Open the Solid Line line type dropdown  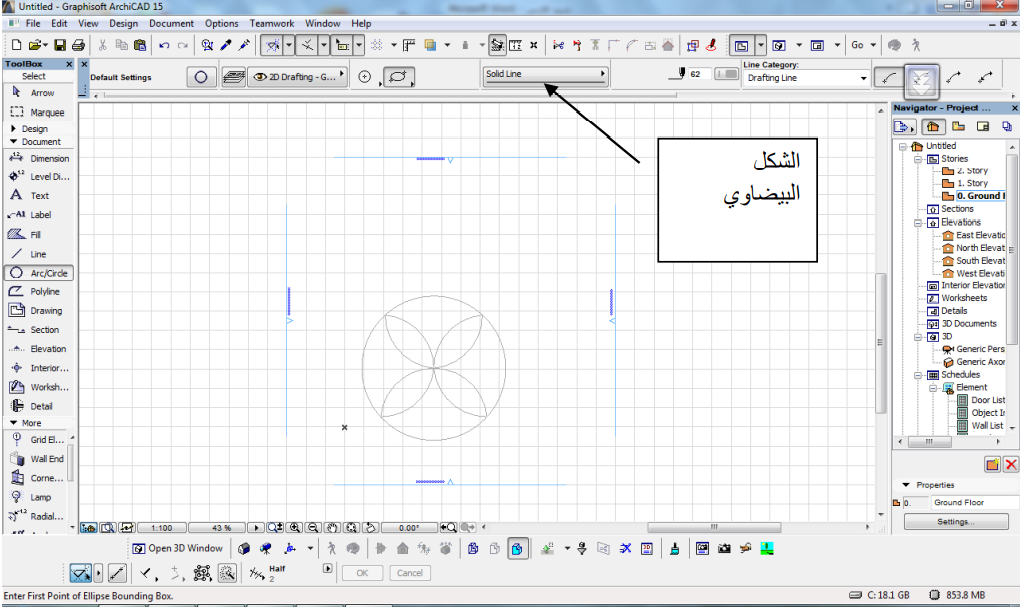605,74
